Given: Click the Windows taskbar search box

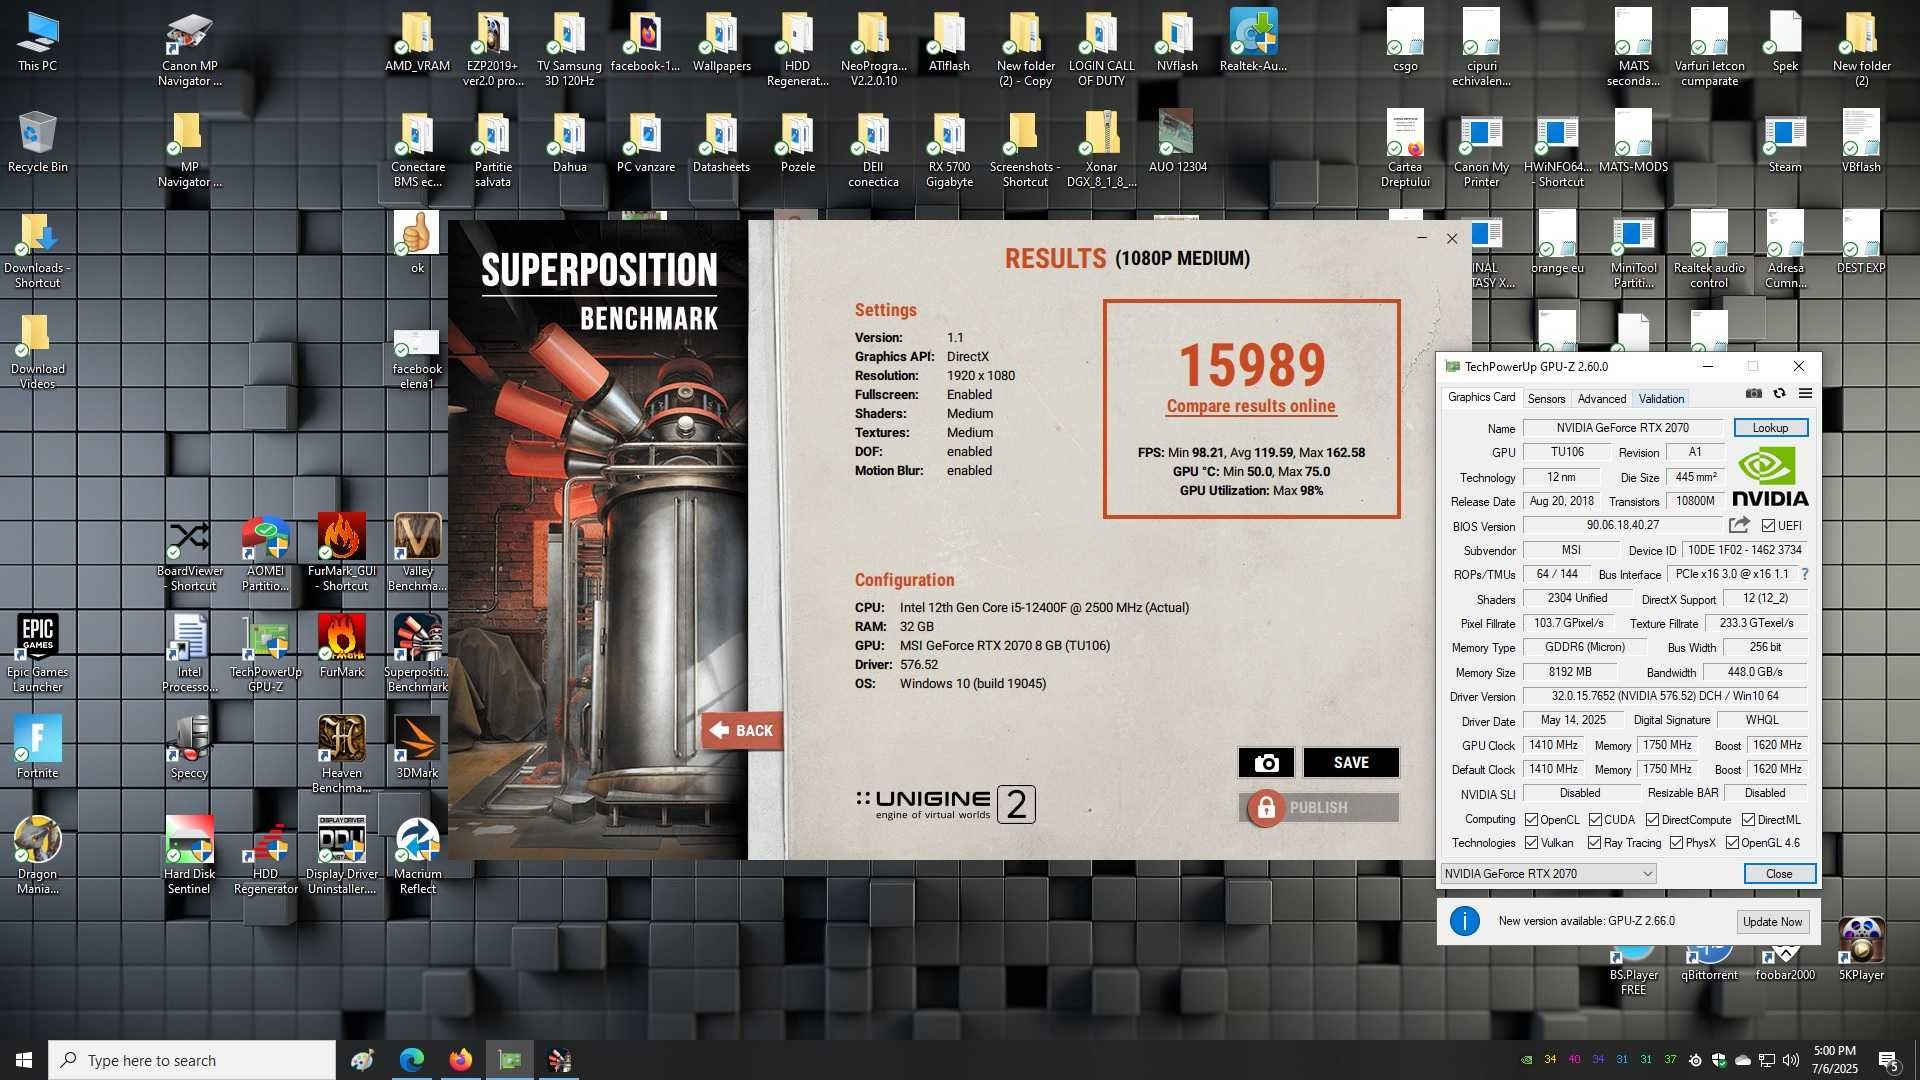Looking at the screenshot, I should 192,1060.
